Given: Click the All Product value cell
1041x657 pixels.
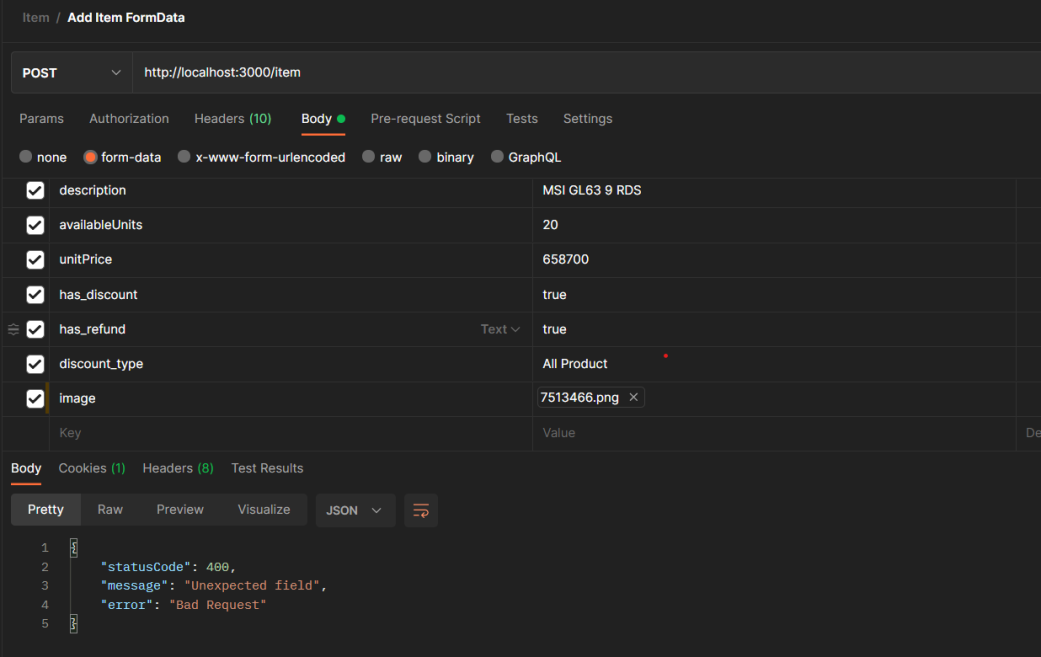Looking at the screenshot, I should (x=774, y=364).
